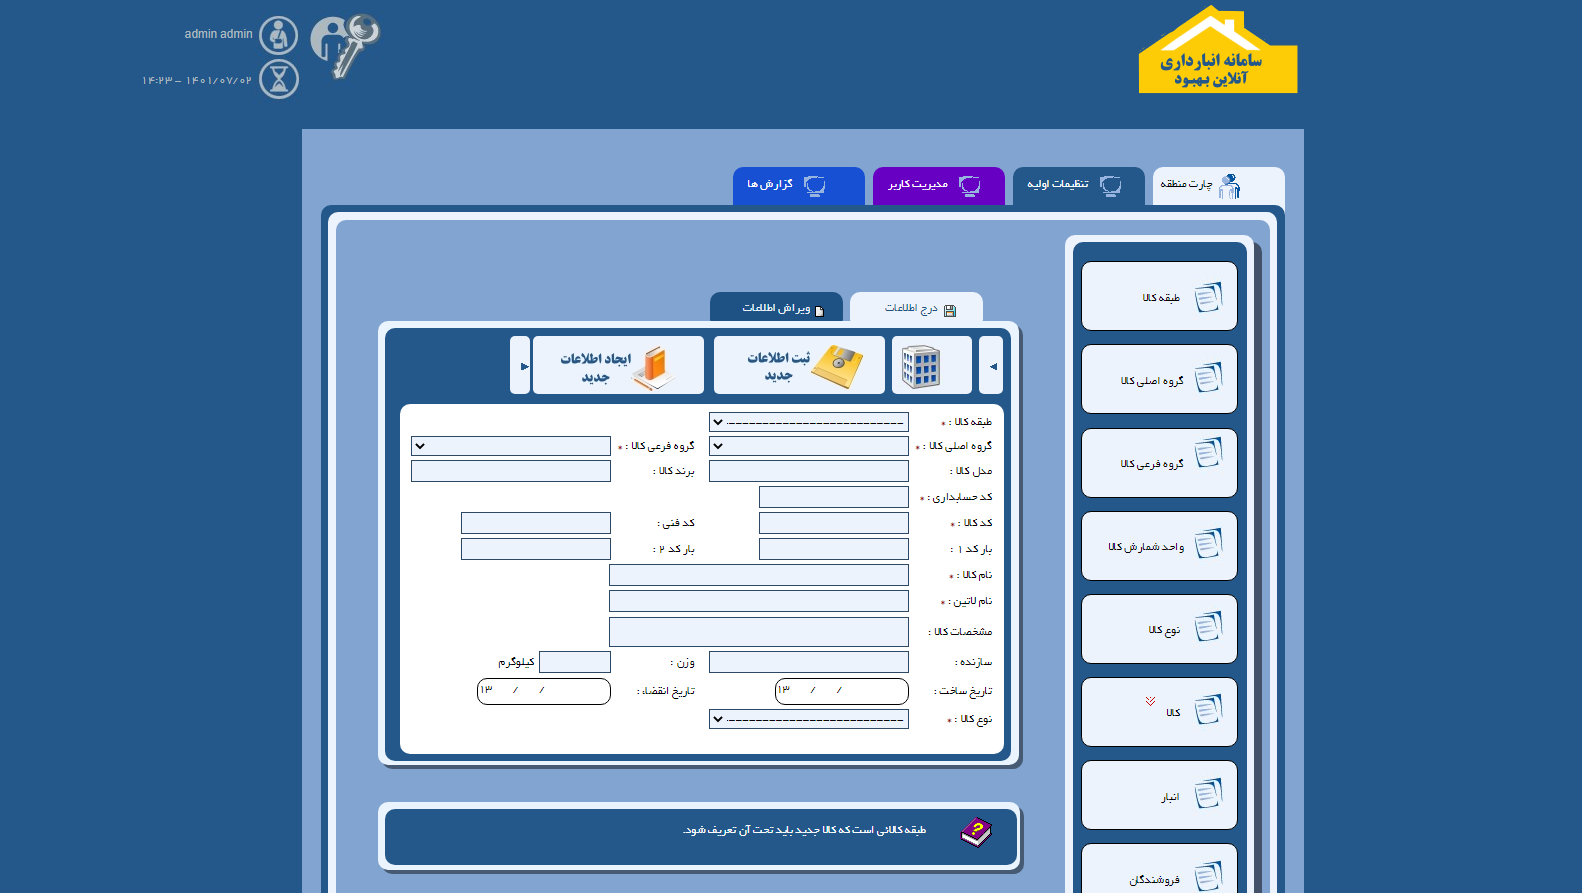Open the نوع کالا dropdown at form bottom
This screenshot has height=893, width=1582.
pos(808,719)
